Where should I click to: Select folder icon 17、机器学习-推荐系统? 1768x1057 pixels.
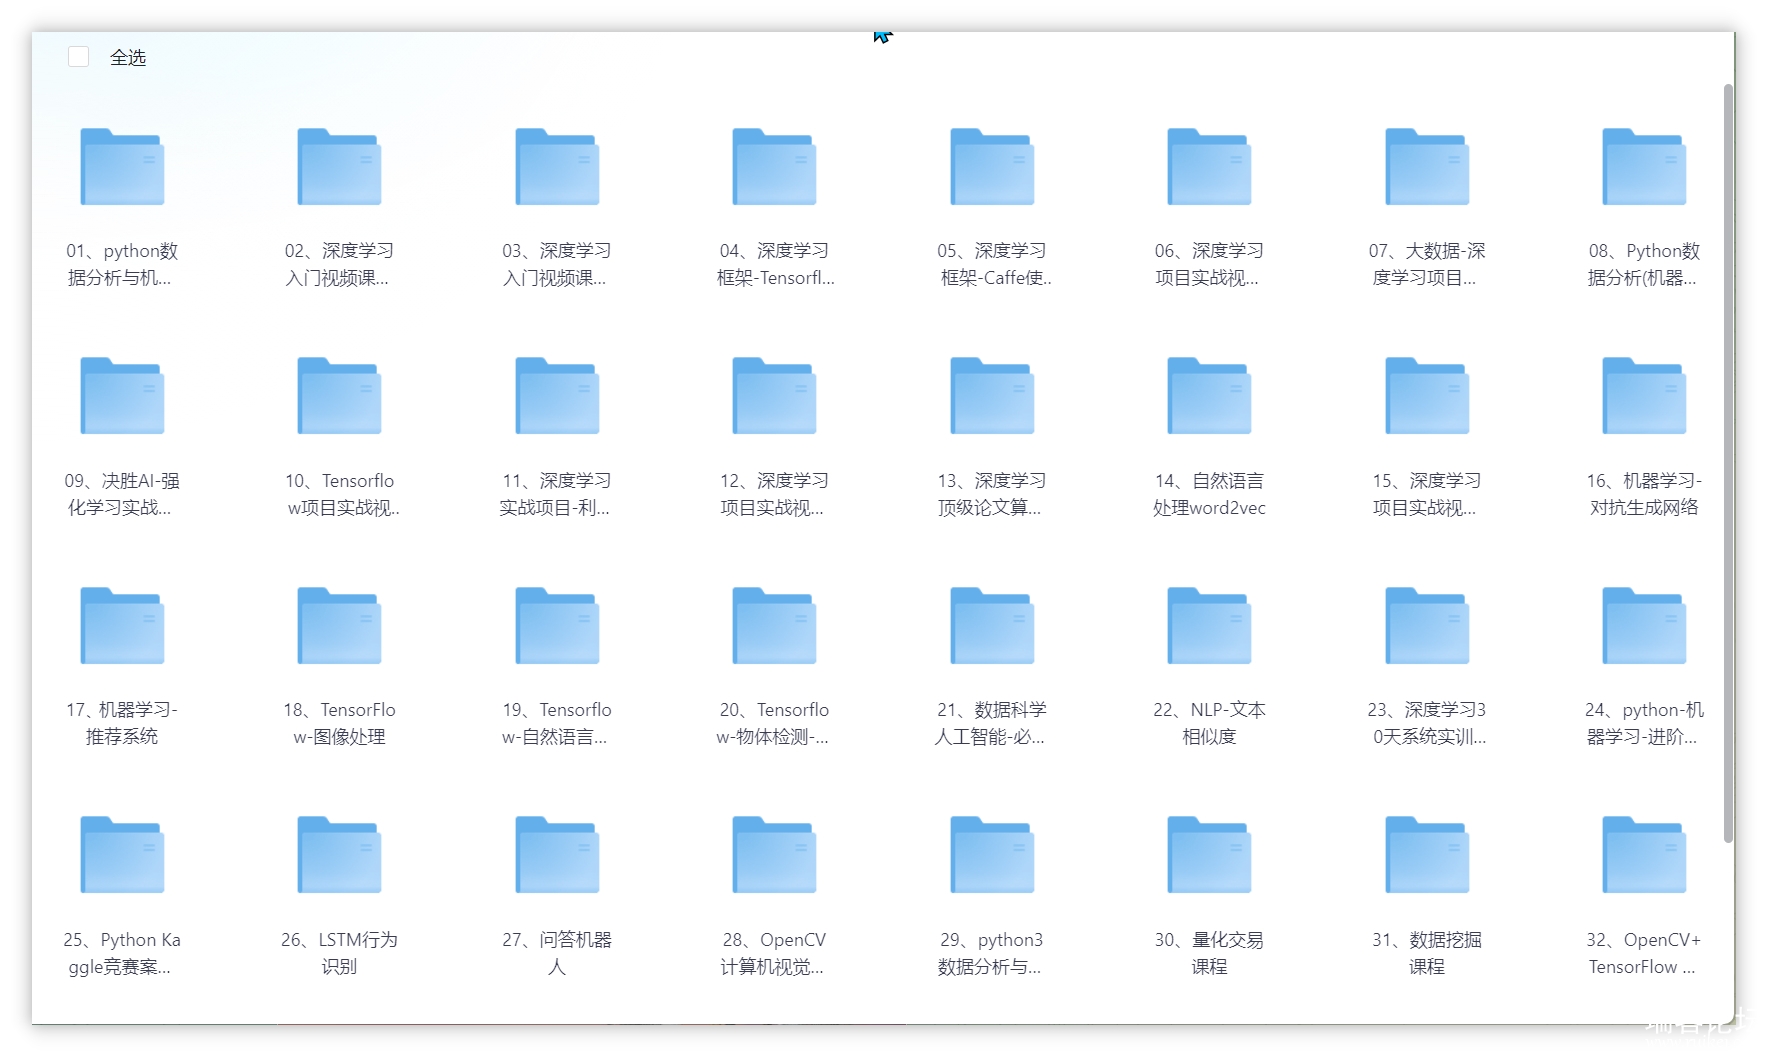[122, 626]
